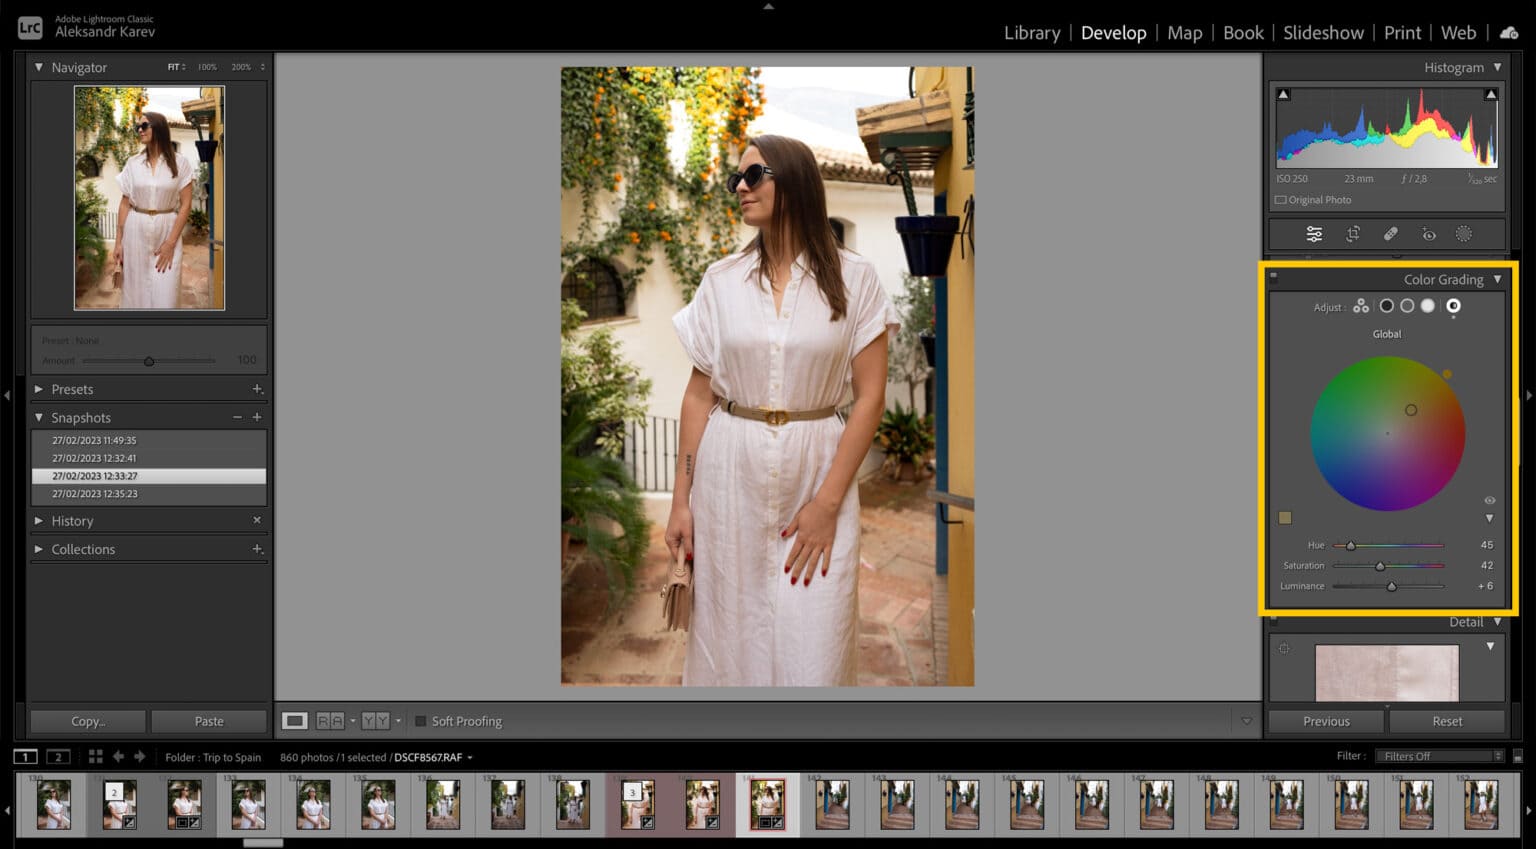Screen dimensions: 1536x849
Task: Select the Red Eye Correction tool
Action: coord(1428,234)
